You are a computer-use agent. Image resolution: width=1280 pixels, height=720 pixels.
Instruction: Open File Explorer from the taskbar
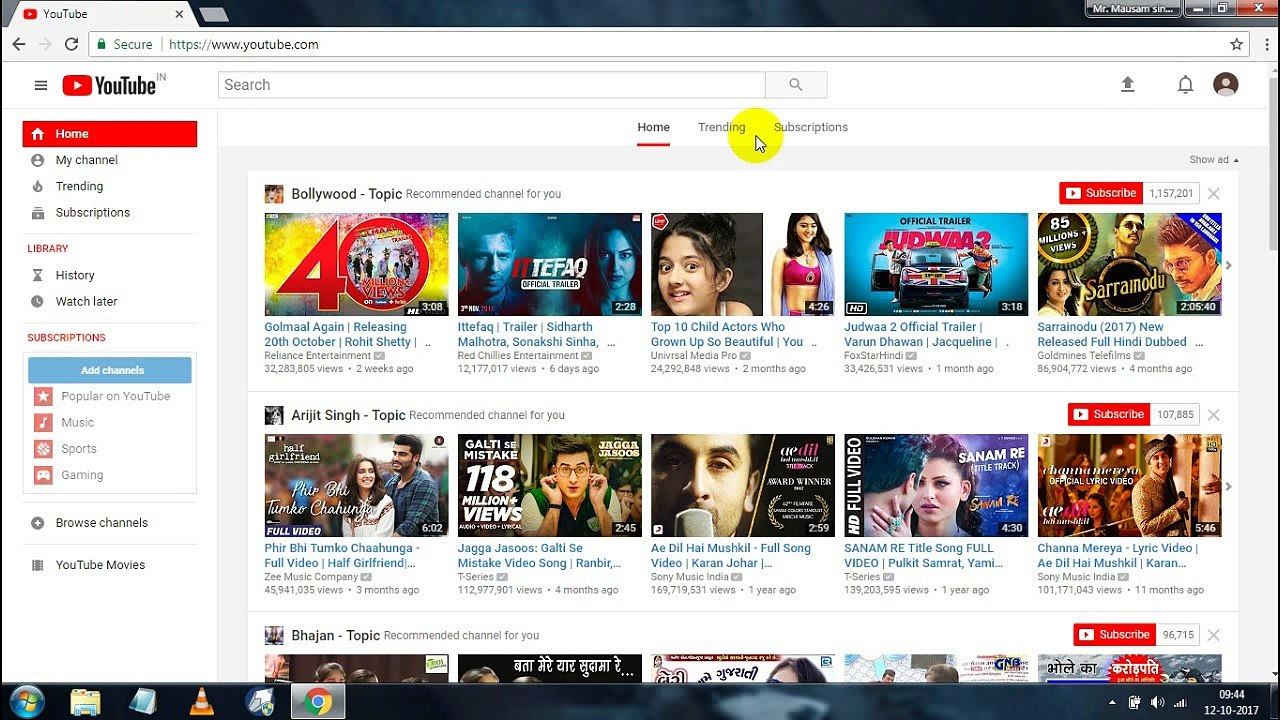pos(86,702)
